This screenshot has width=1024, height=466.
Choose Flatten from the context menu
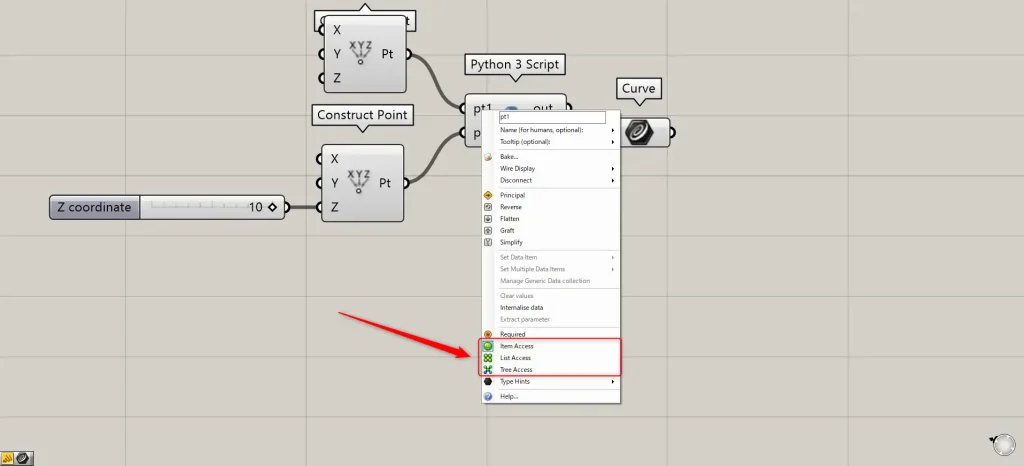(509, 218)
